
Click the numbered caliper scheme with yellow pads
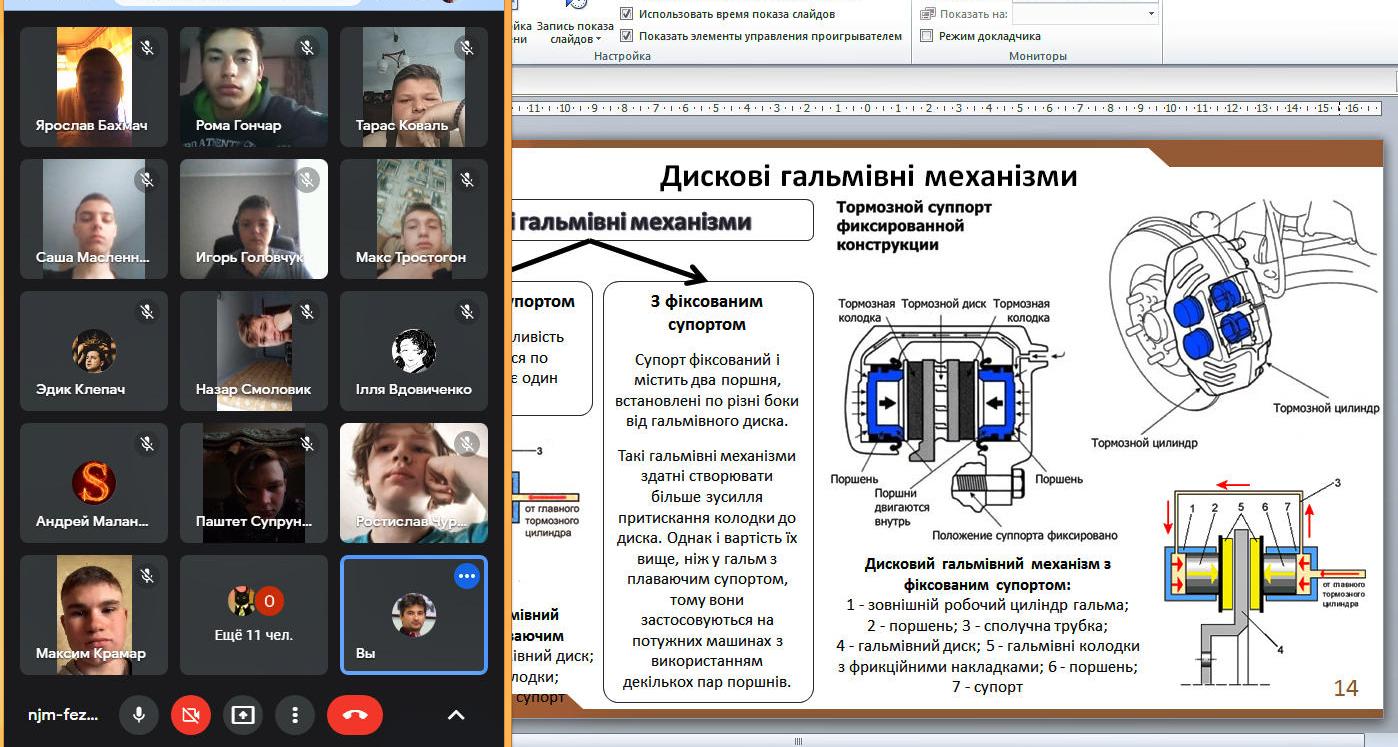point(1265,582)
